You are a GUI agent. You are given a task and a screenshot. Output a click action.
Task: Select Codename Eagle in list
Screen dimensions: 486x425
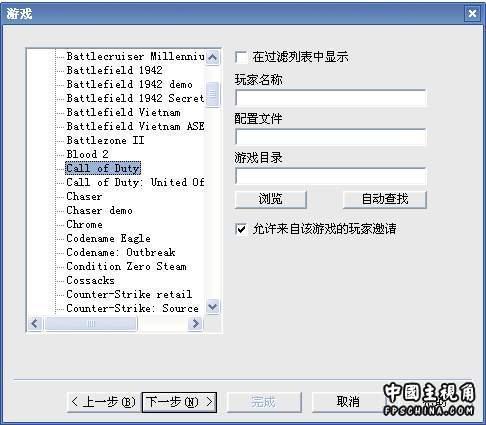tap(108, 238)
